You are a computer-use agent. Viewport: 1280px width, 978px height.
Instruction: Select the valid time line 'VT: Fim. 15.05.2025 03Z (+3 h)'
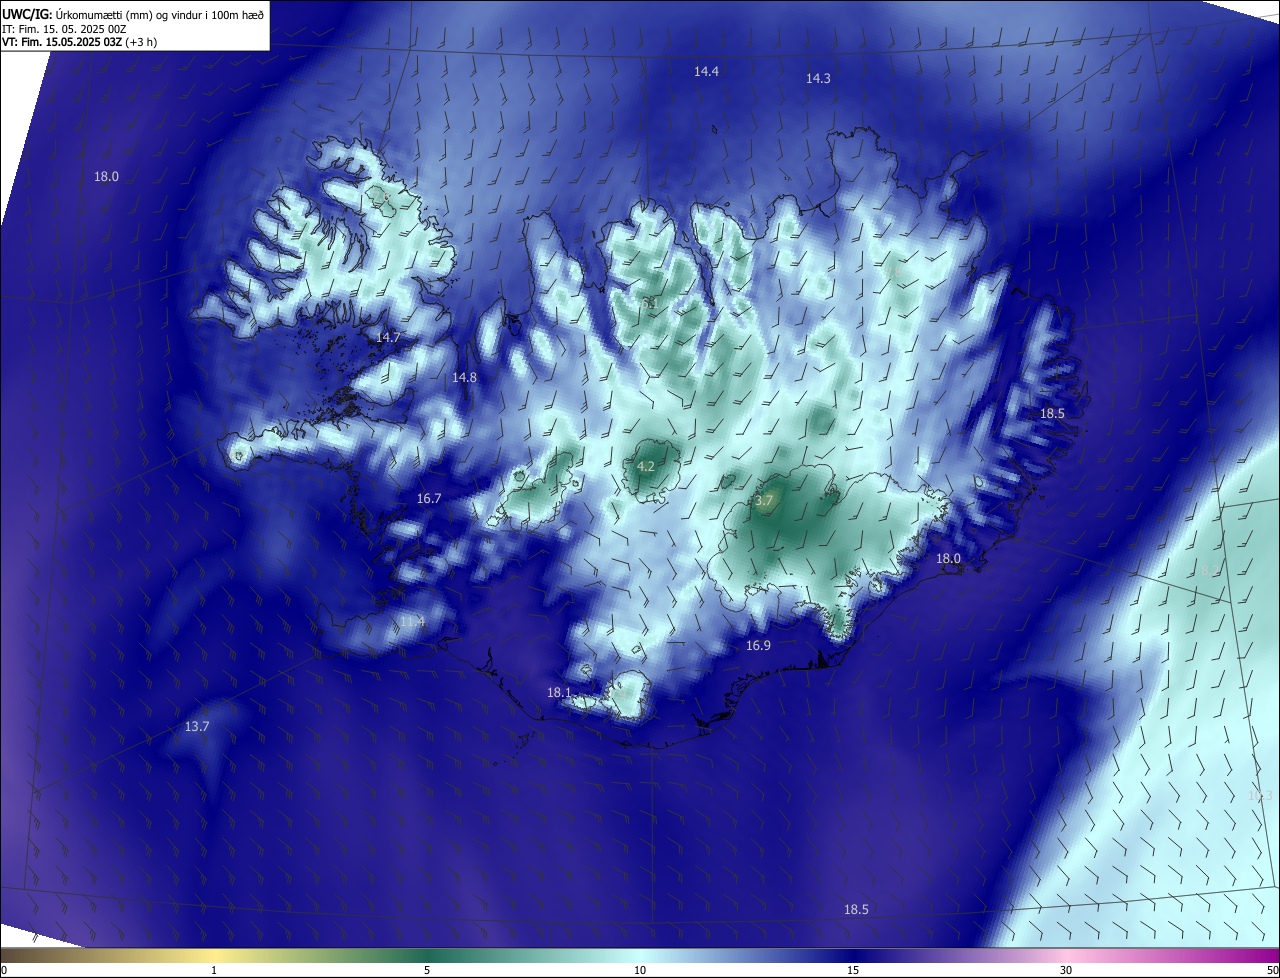pyautogui.click(x=80, y=42)
